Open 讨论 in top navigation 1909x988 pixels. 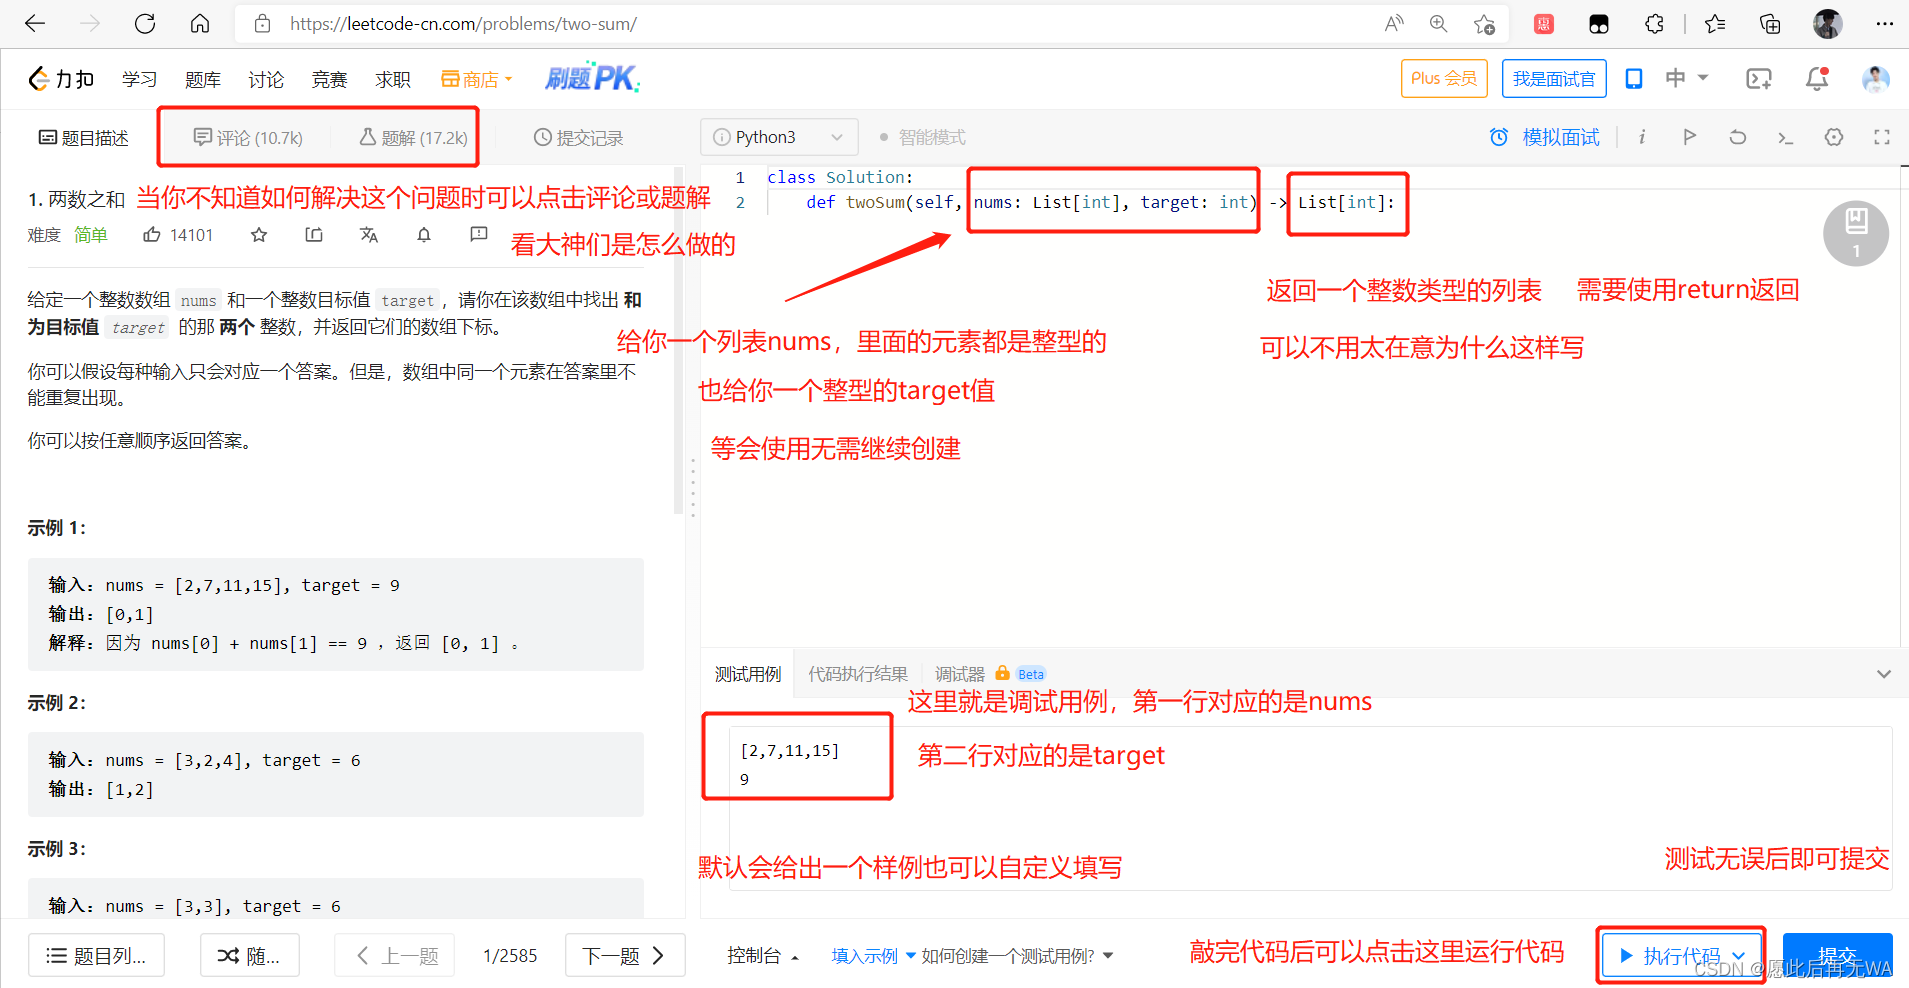click(266, 79)
